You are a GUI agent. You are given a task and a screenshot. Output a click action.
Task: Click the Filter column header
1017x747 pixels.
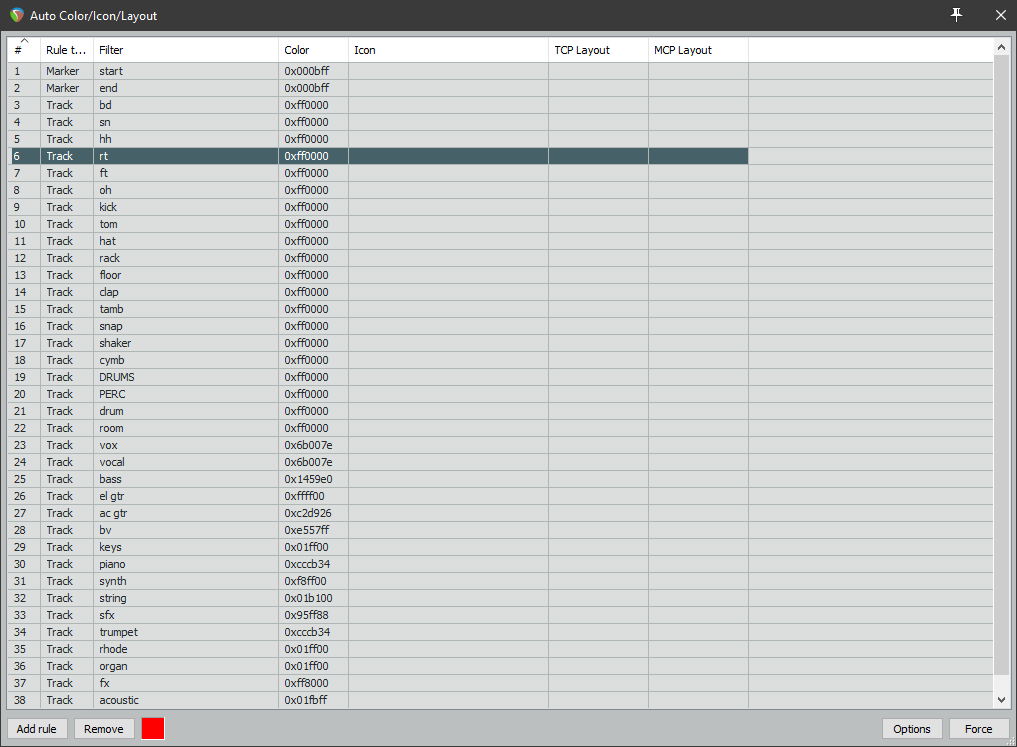point(185,50)
